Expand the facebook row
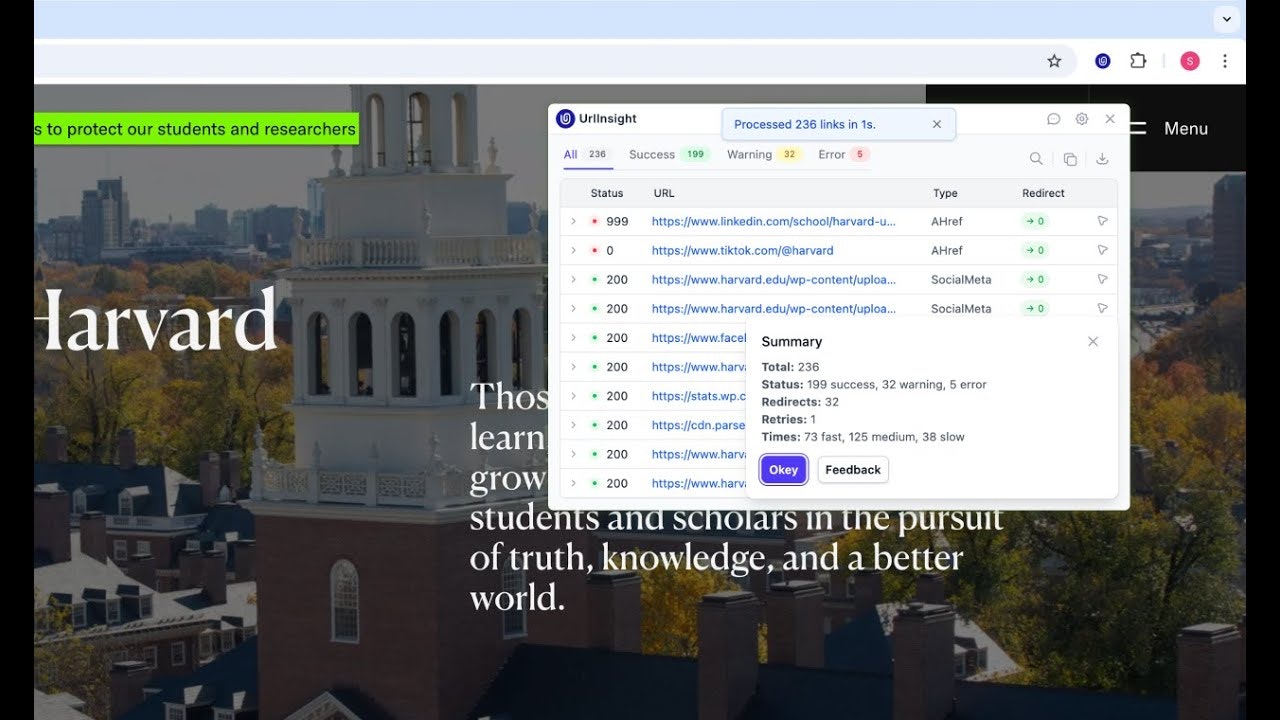This screenshot has width=1280, height=720. tap(574, 337)
